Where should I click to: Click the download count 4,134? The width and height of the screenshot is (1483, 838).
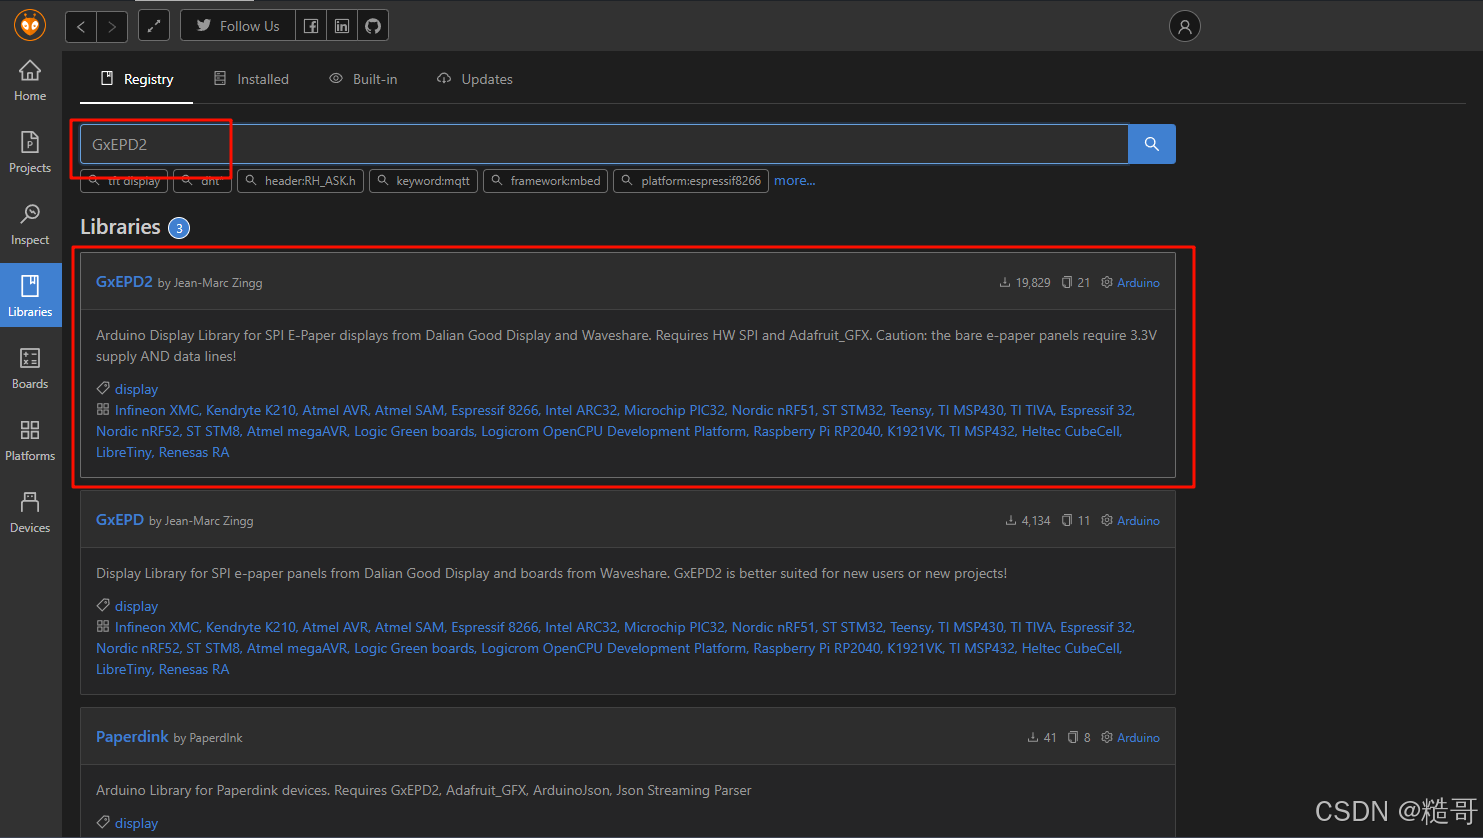tap(1028, 521)
